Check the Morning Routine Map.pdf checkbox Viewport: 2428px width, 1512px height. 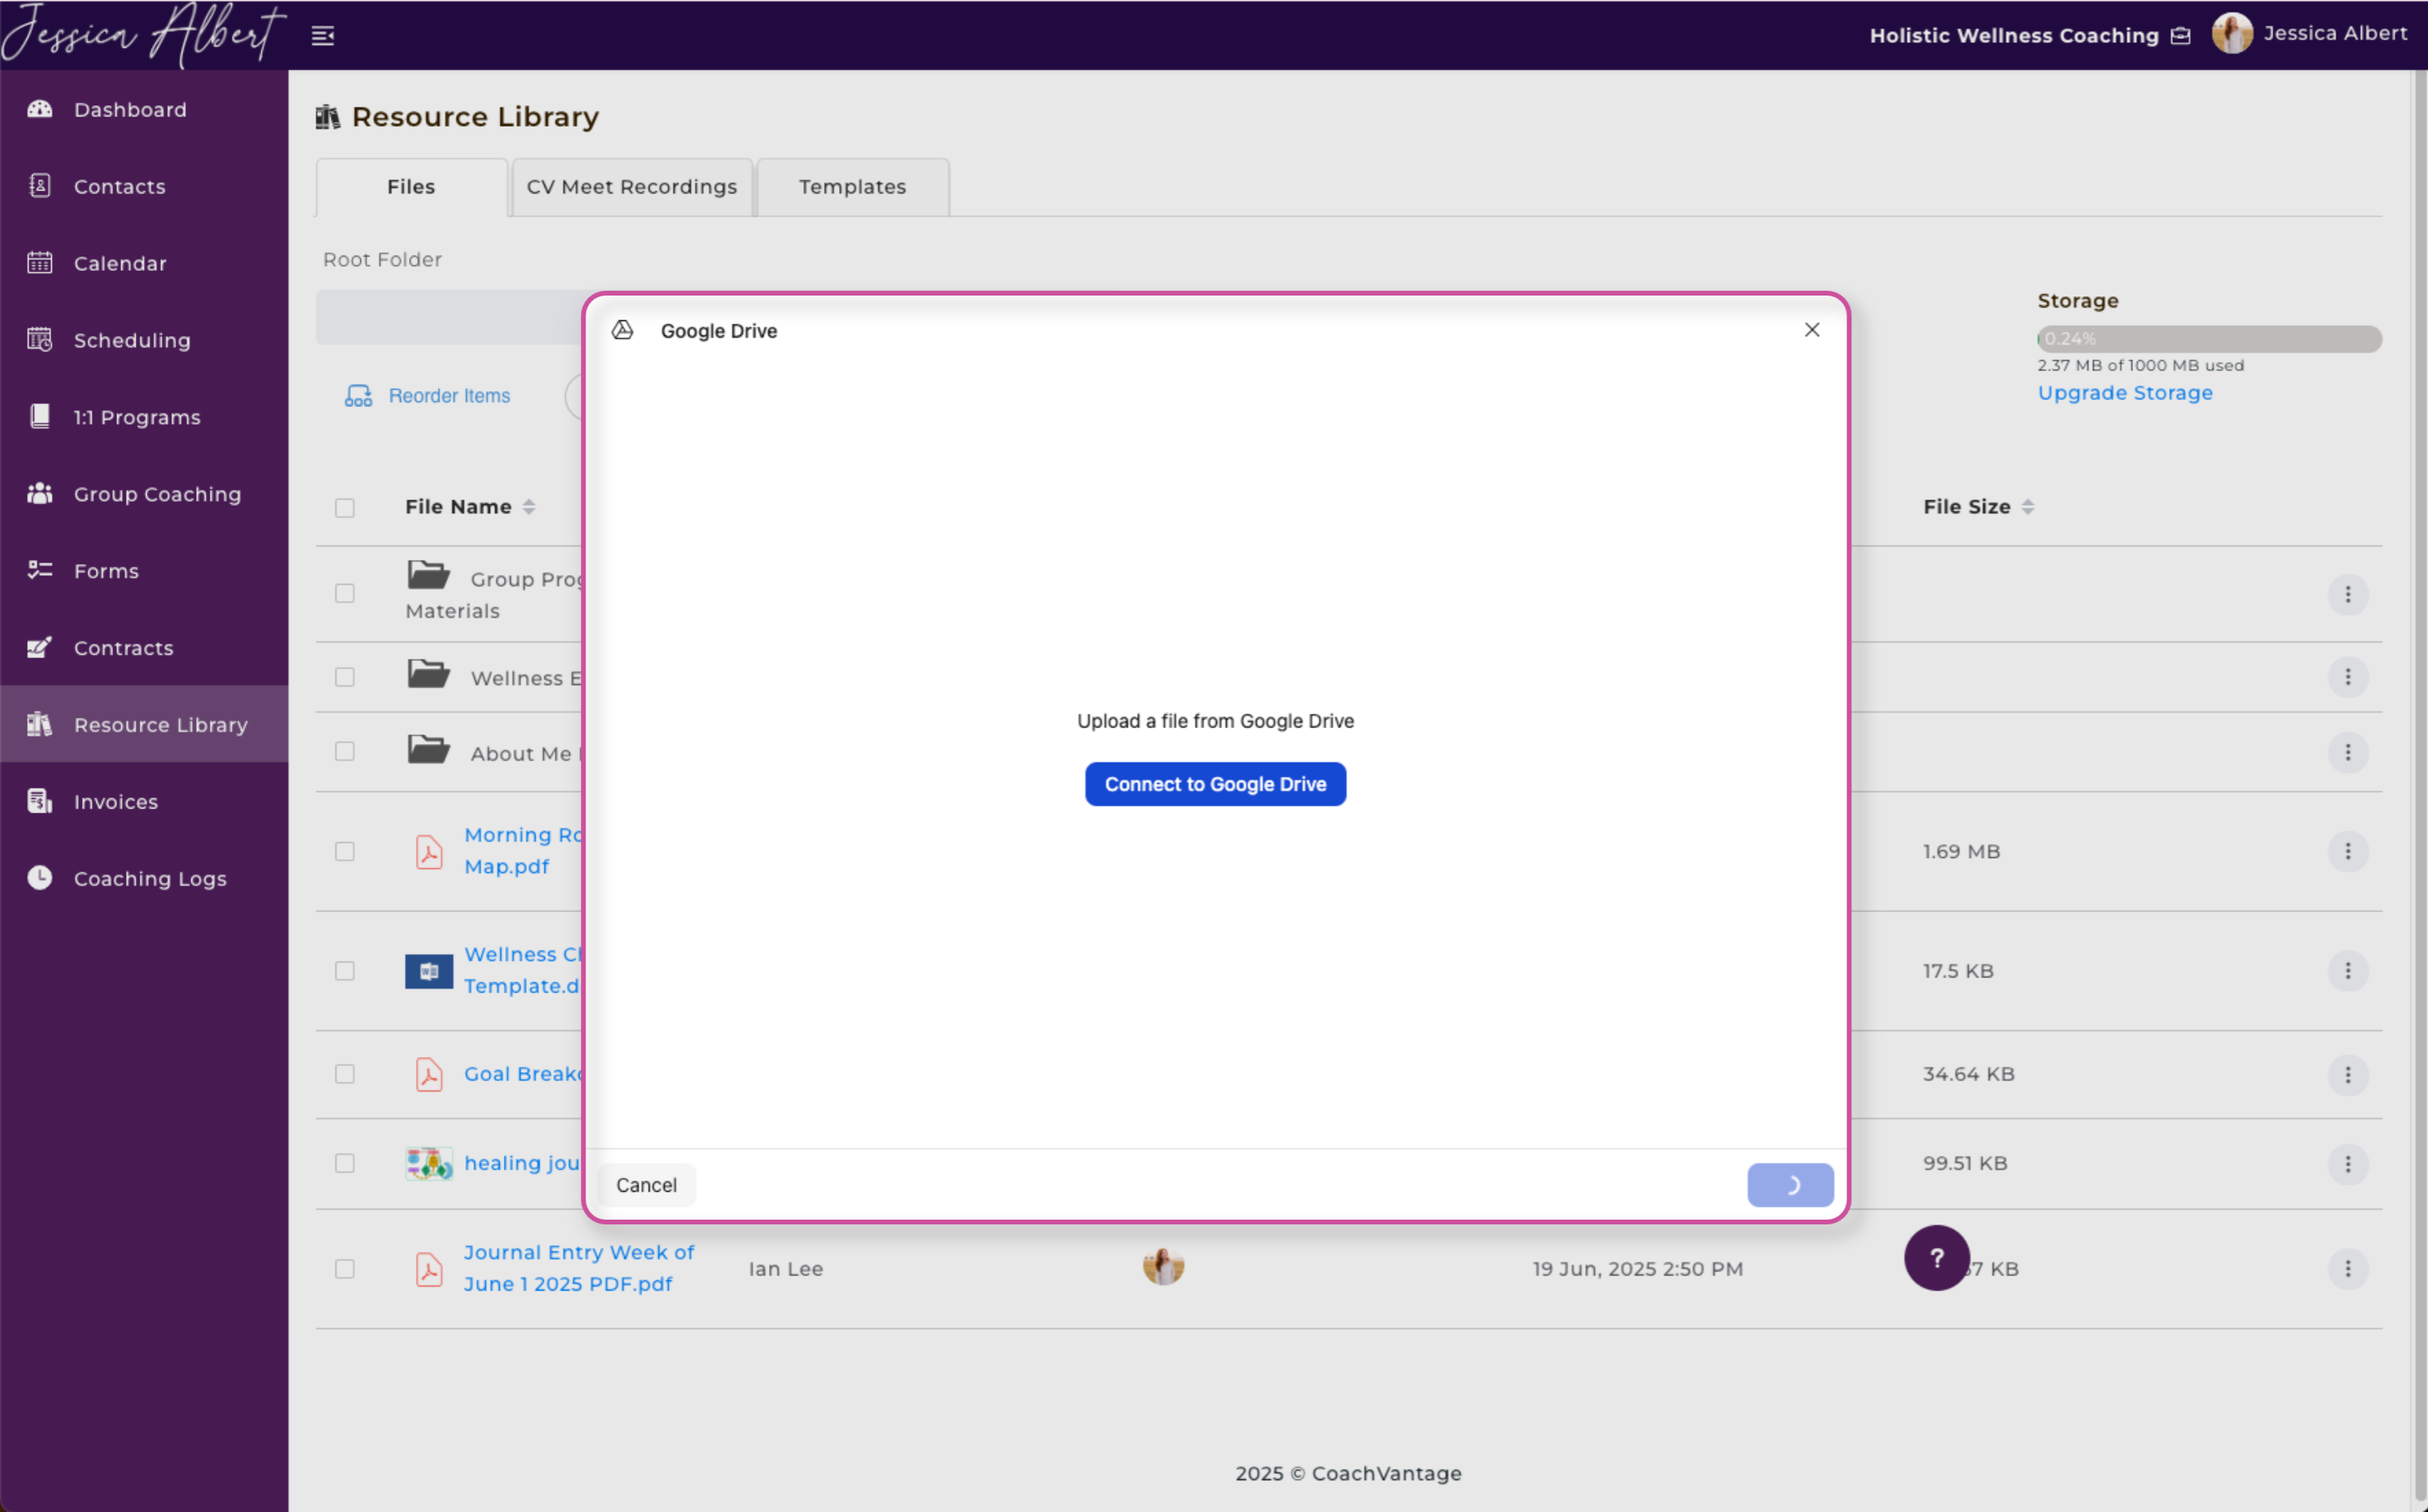click(x=345, y=851)
